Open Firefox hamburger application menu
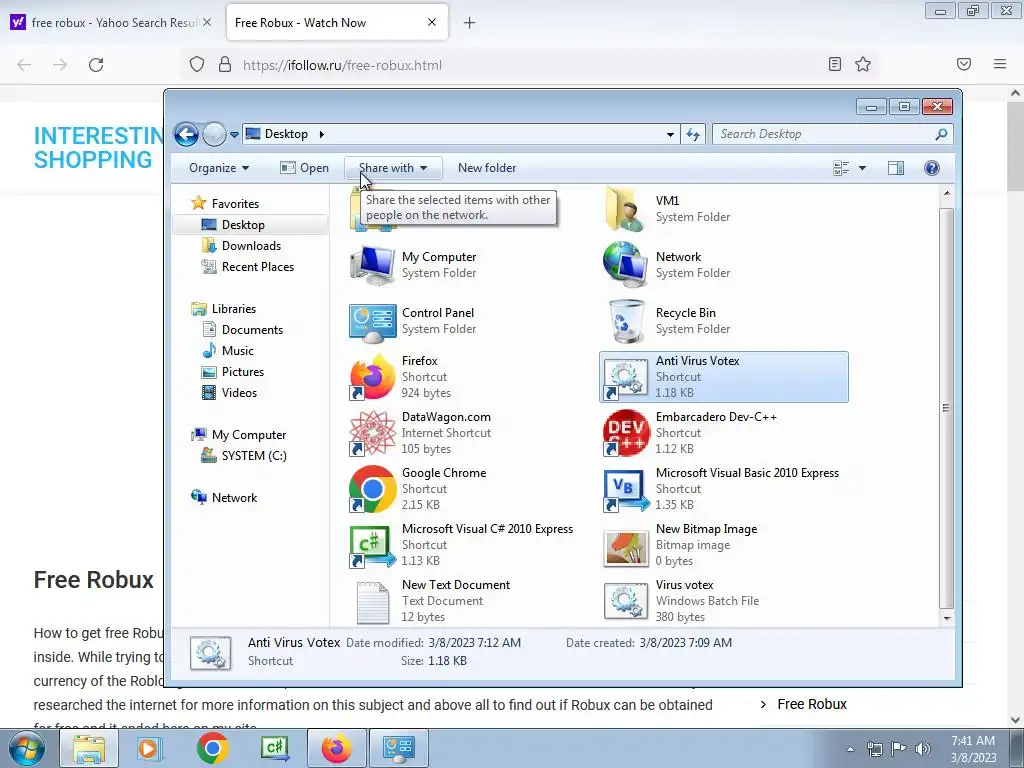The height and width of the screenshot is (768, 1024). [1000, 64]
